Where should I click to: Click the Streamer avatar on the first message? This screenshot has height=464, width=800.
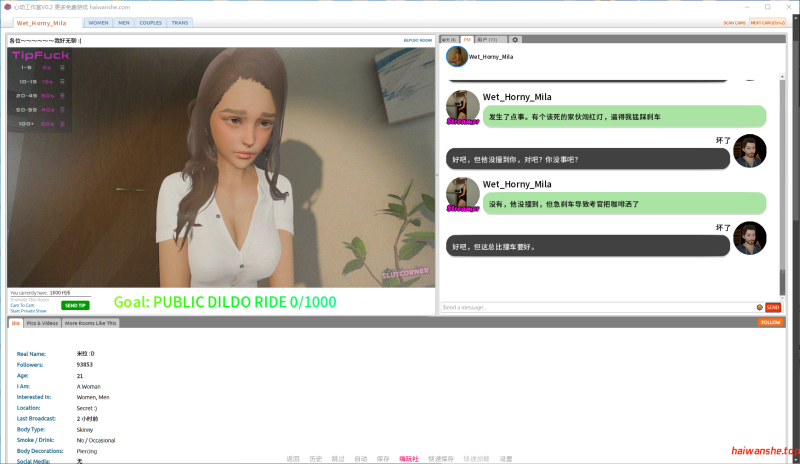[x=462, y=108]
